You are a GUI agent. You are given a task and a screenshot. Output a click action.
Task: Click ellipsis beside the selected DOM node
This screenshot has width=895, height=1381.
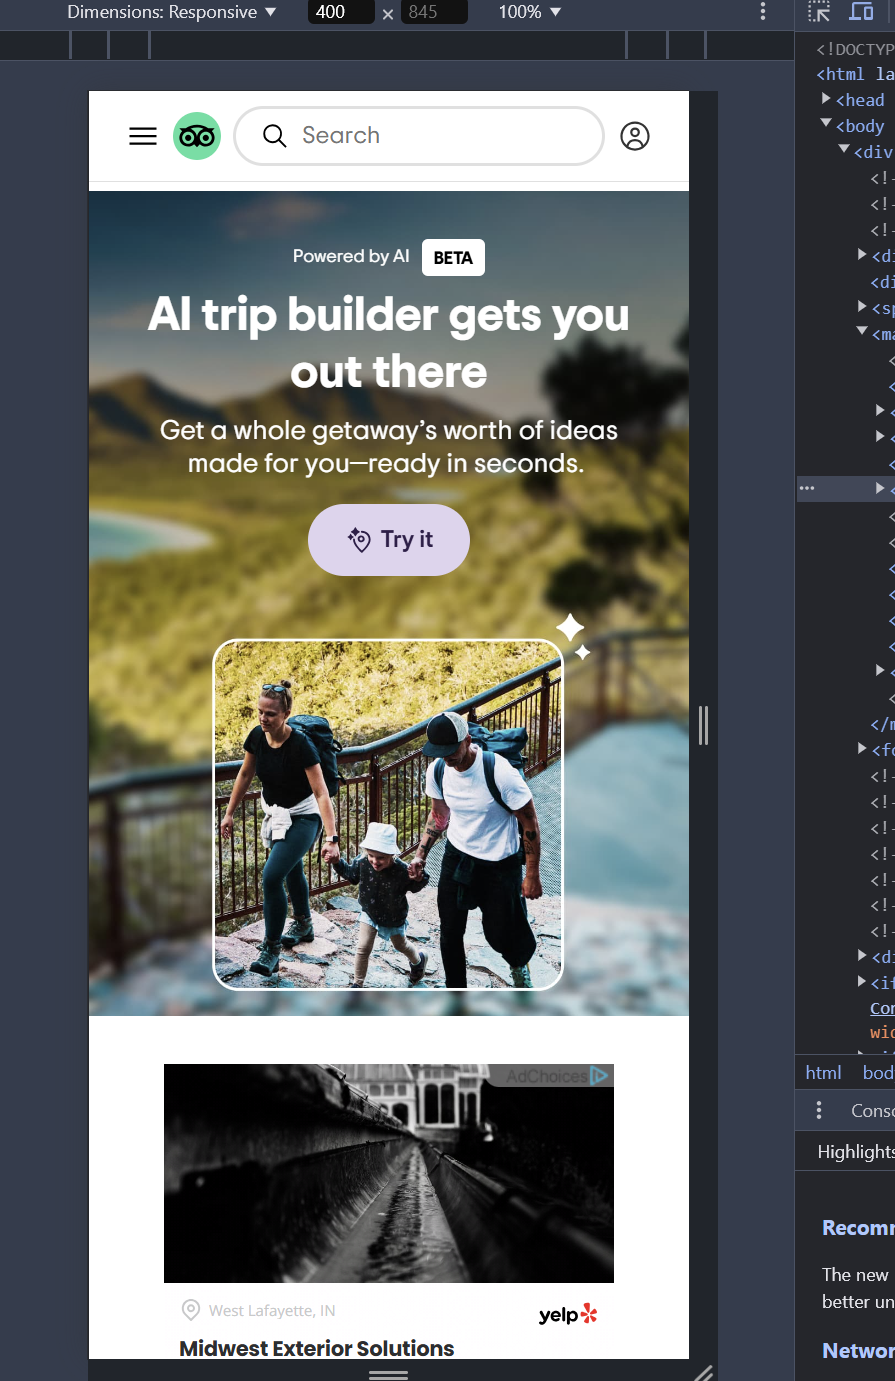tap(807, 488)
